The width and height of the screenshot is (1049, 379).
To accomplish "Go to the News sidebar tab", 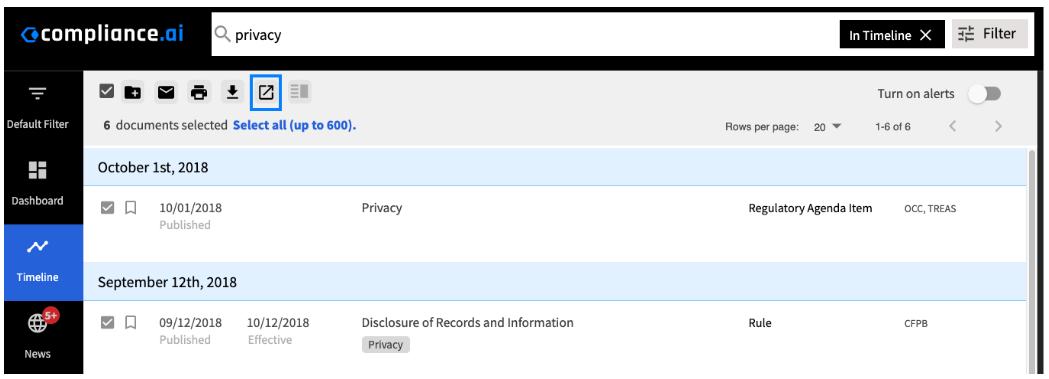I will [37, 334].
